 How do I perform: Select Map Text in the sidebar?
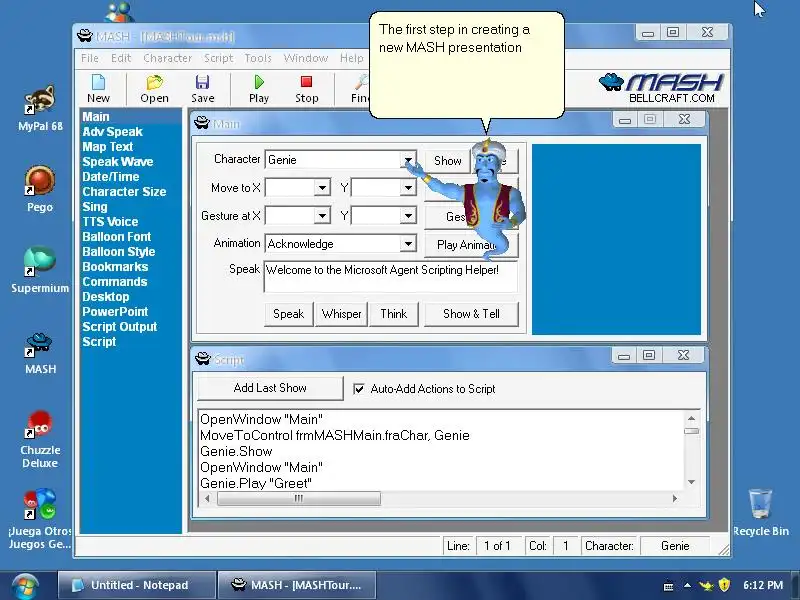point(108,147)
